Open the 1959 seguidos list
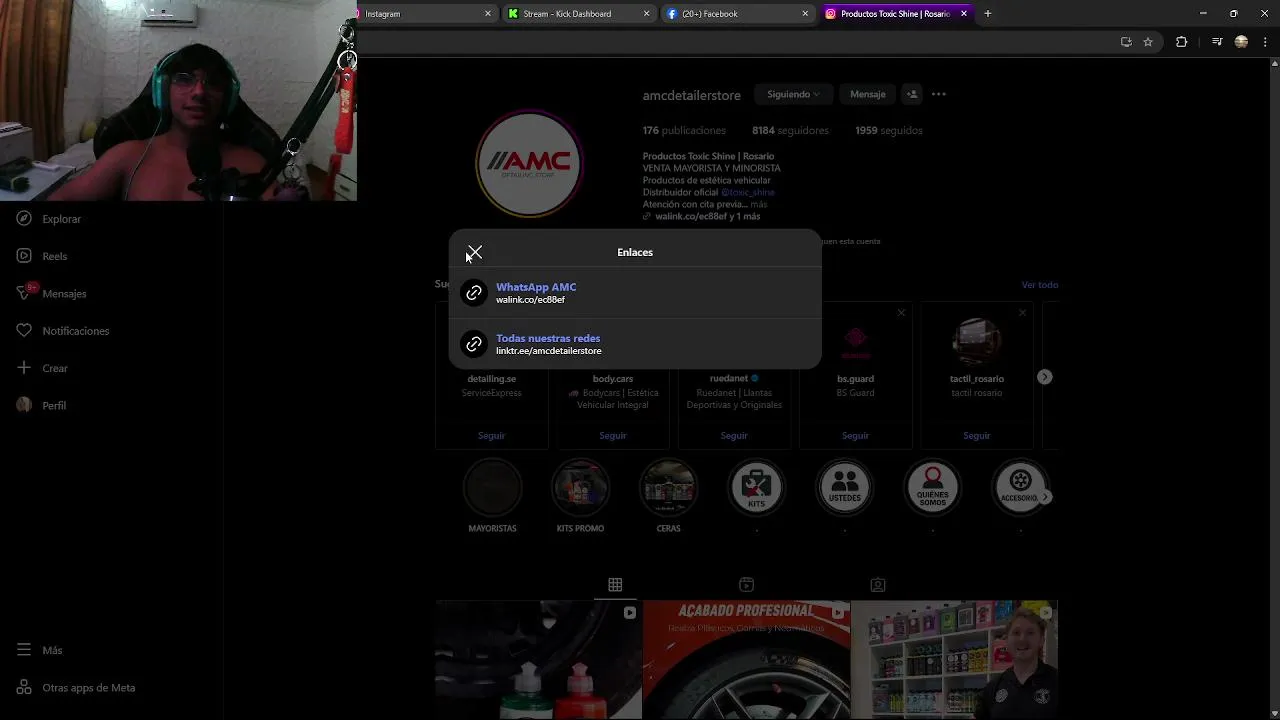The height and width of the screenshot is (720, 1280). pos(888,131)
